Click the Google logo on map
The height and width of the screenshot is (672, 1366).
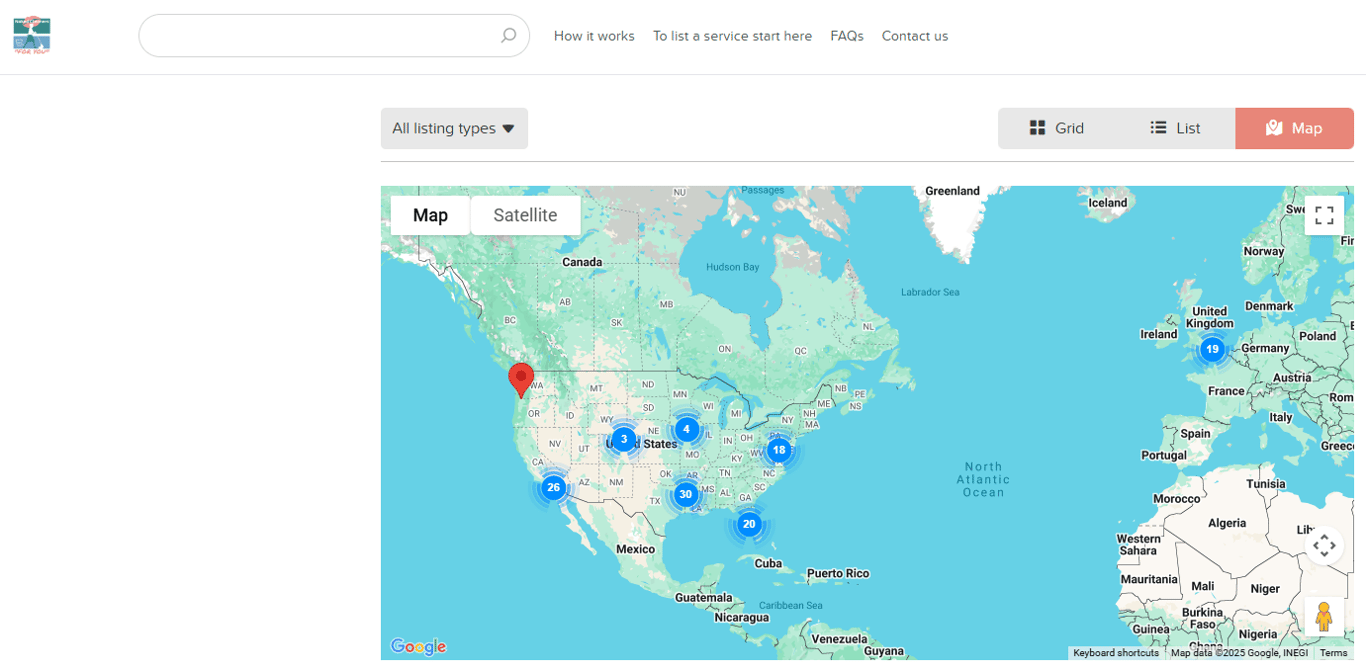[x=418, y=647]
